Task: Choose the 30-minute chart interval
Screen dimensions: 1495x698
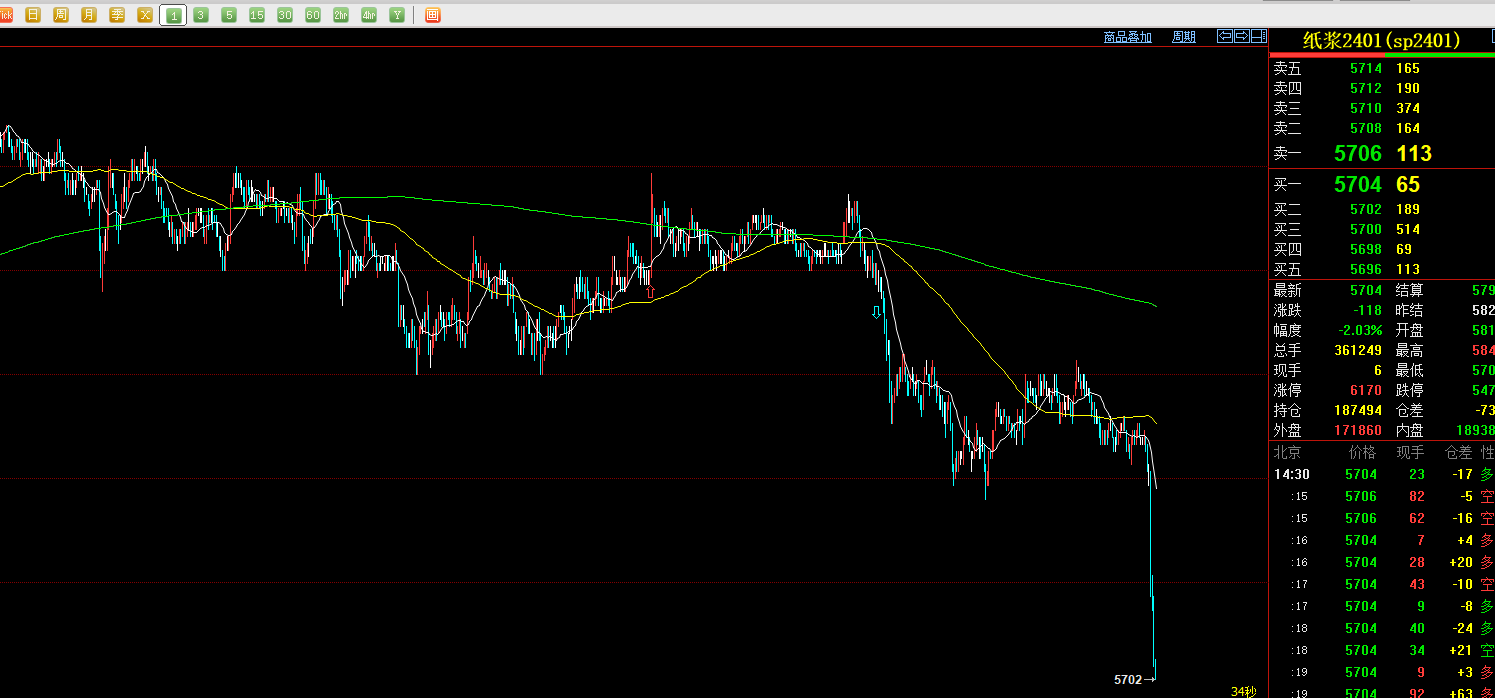Action: 285,15
